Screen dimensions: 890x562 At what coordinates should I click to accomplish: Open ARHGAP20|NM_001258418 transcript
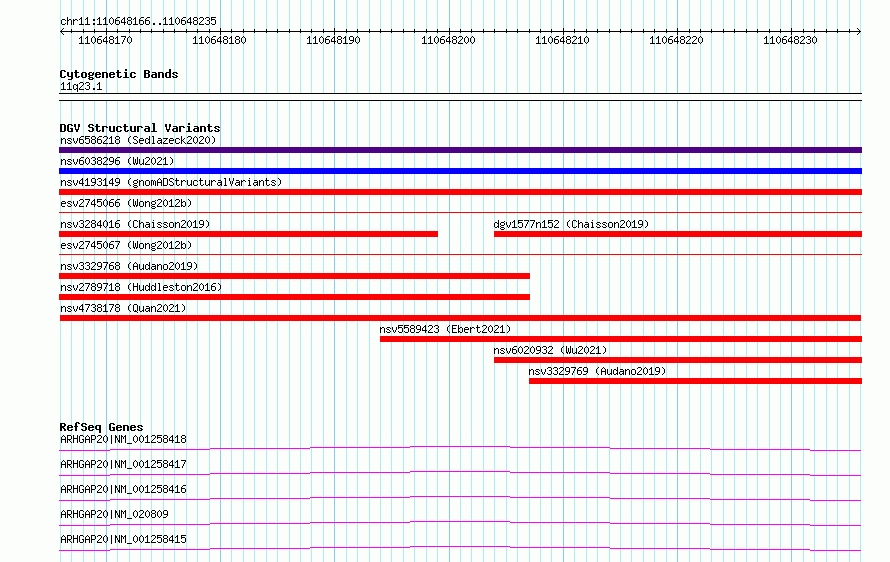123,439
